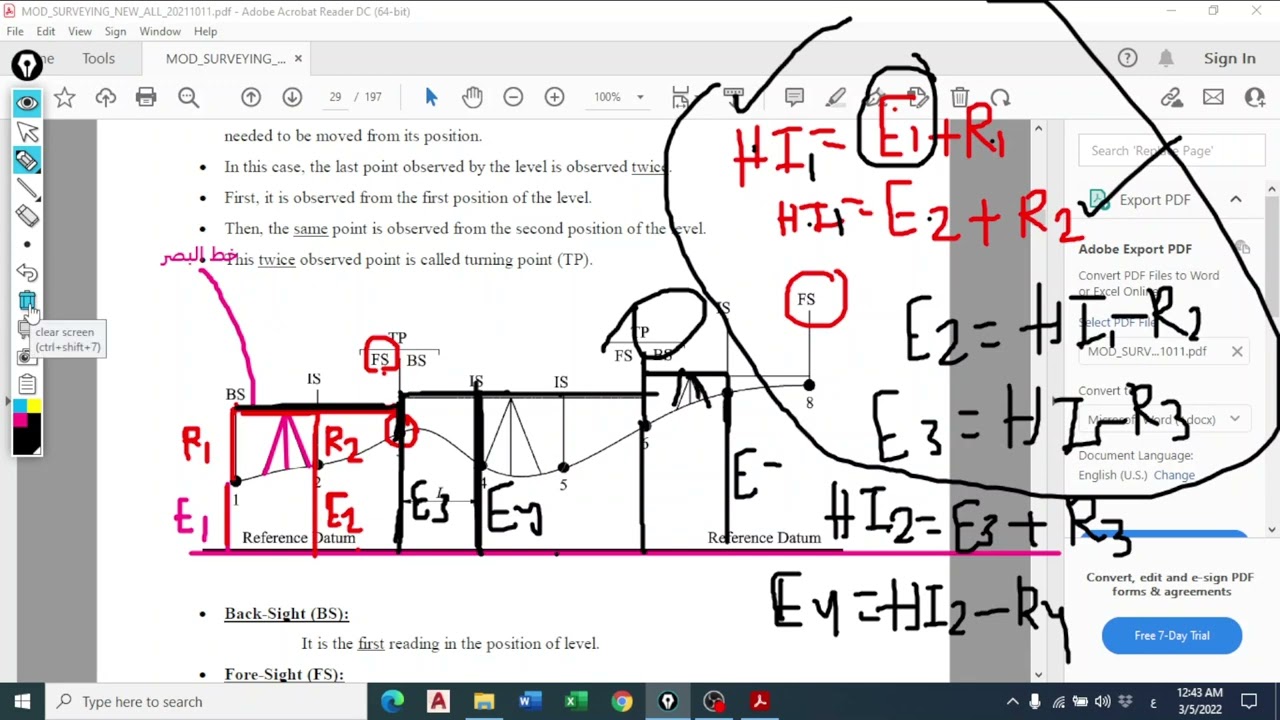
Task: Click the page number field showing 29
Action: point(335,97)
